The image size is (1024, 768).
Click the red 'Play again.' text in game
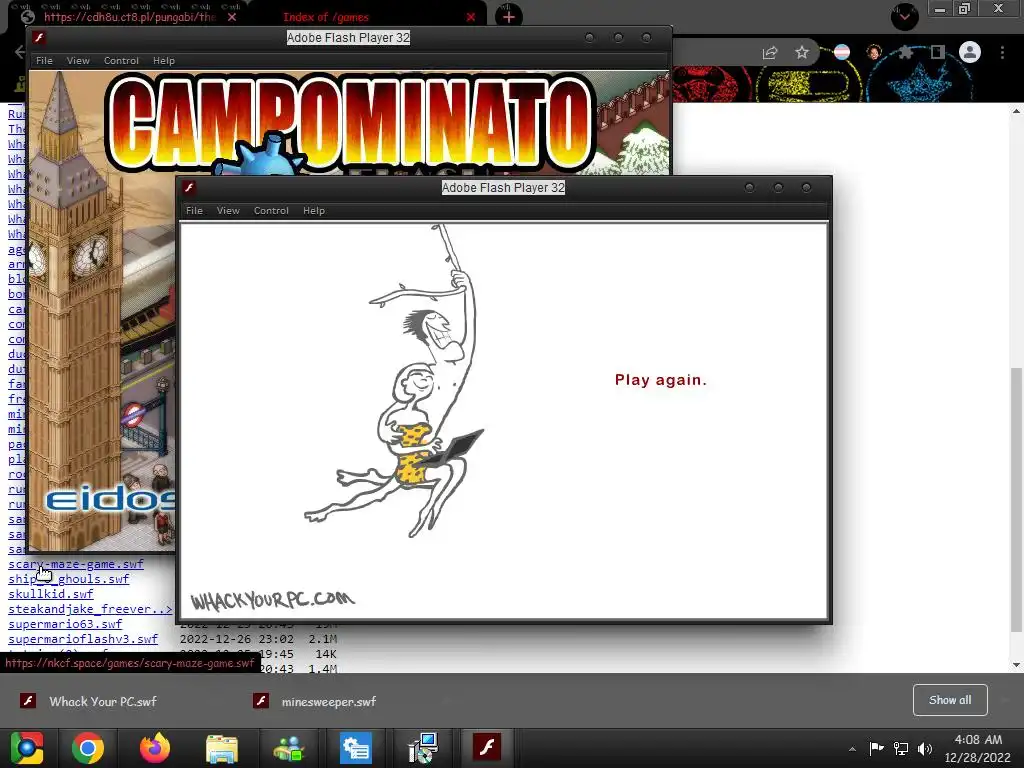pyautogui.click(x=660, y=380)
